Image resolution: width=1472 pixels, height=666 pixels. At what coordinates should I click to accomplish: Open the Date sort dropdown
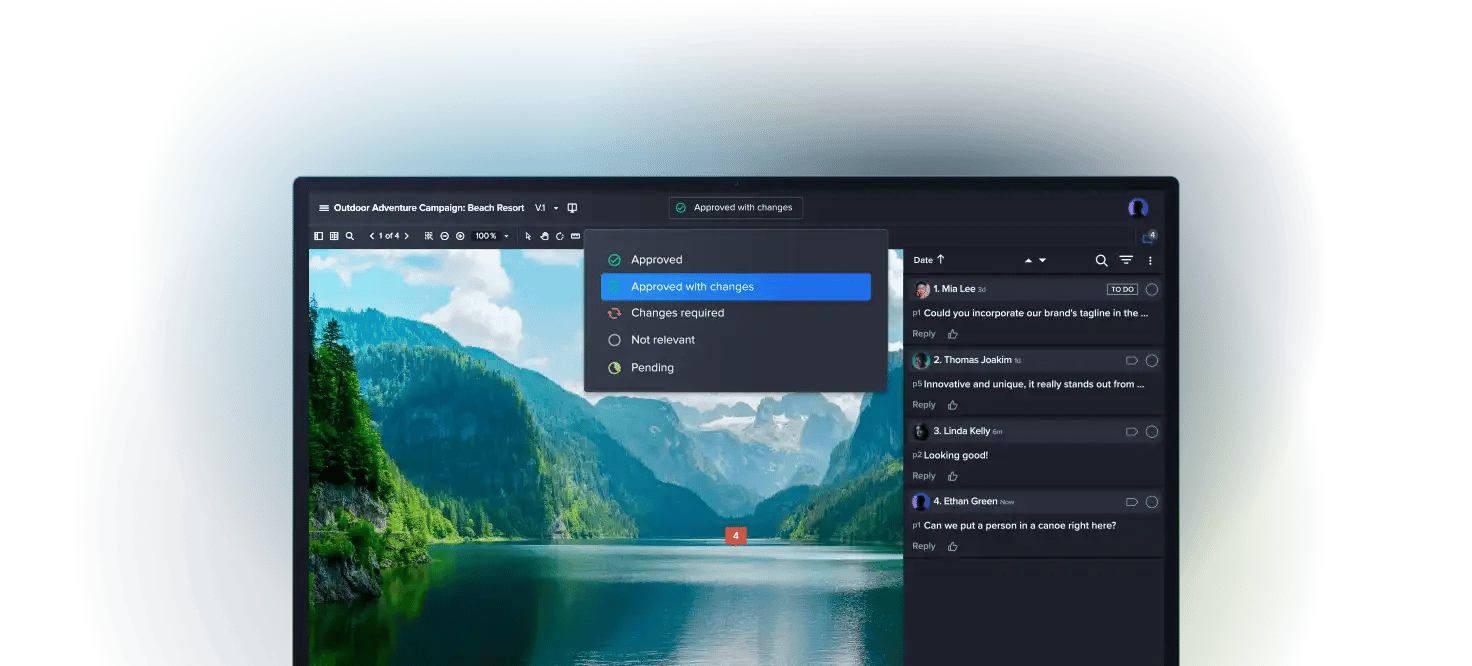tap(930, 260)
